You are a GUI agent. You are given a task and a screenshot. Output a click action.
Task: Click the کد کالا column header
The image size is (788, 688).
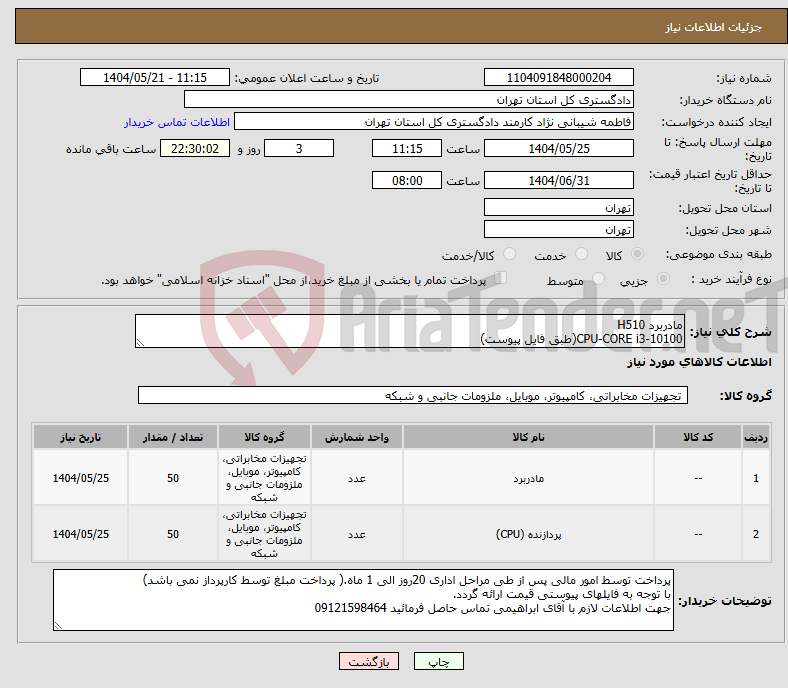tap(698, 437)
